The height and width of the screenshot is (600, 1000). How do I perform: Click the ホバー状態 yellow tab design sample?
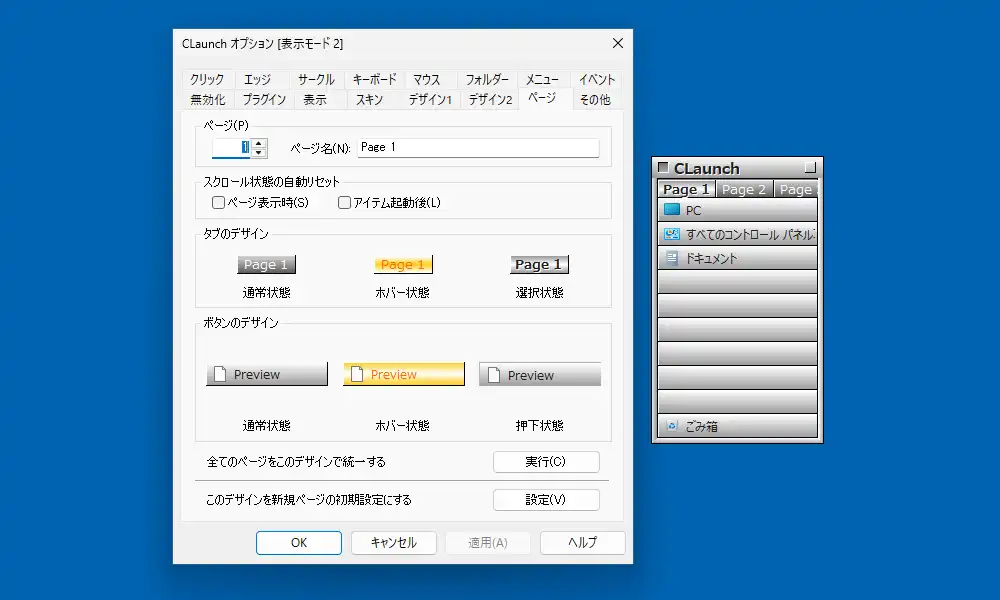403,265
